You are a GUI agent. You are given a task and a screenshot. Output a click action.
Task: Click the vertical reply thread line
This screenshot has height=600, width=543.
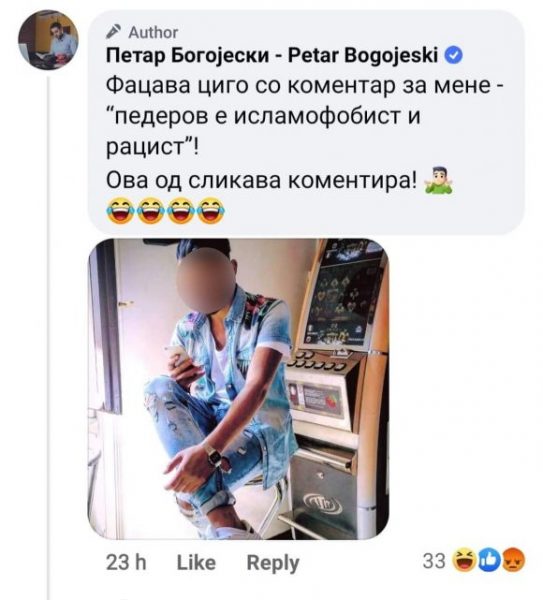click(48, 338)
